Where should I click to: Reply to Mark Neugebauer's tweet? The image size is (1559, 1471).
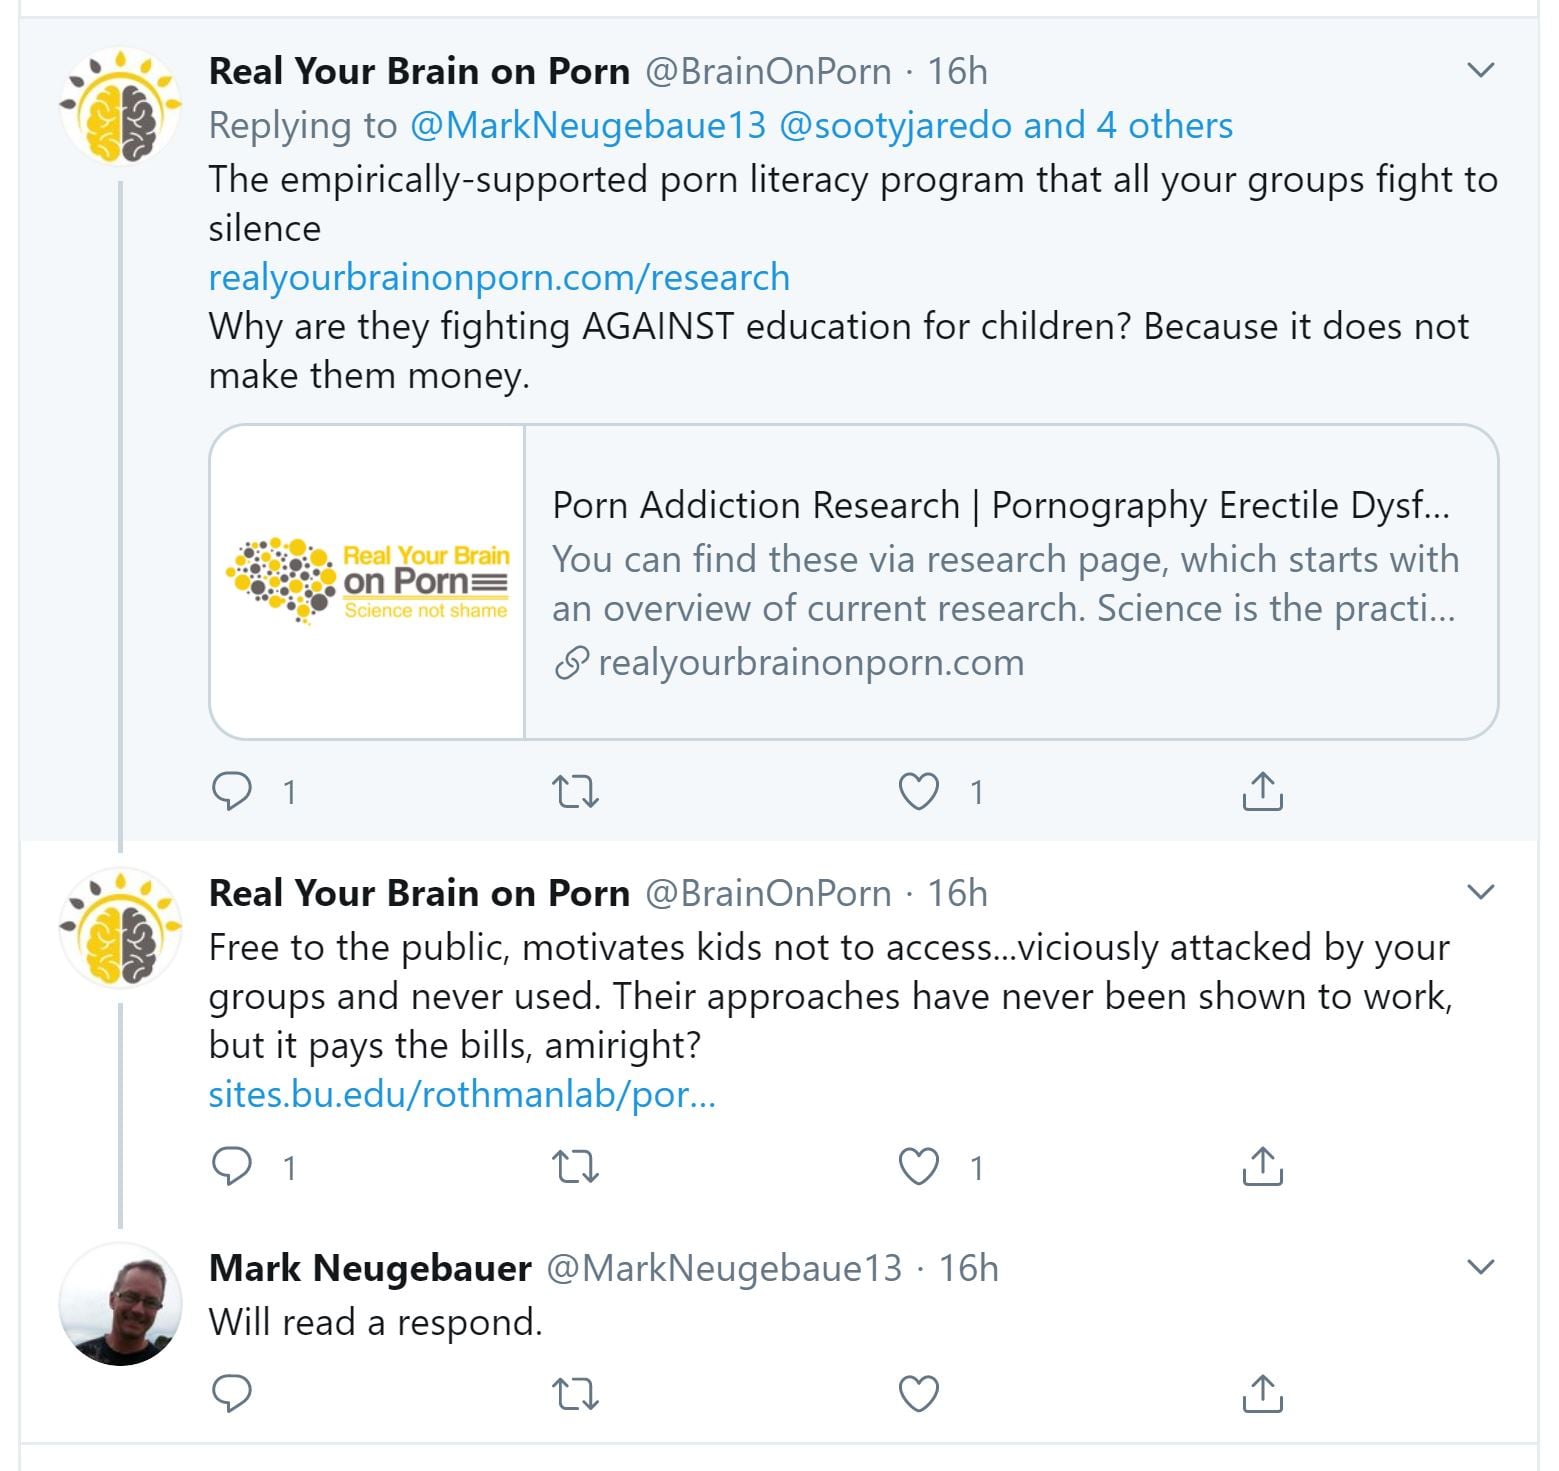click(x=232, y=1393)
